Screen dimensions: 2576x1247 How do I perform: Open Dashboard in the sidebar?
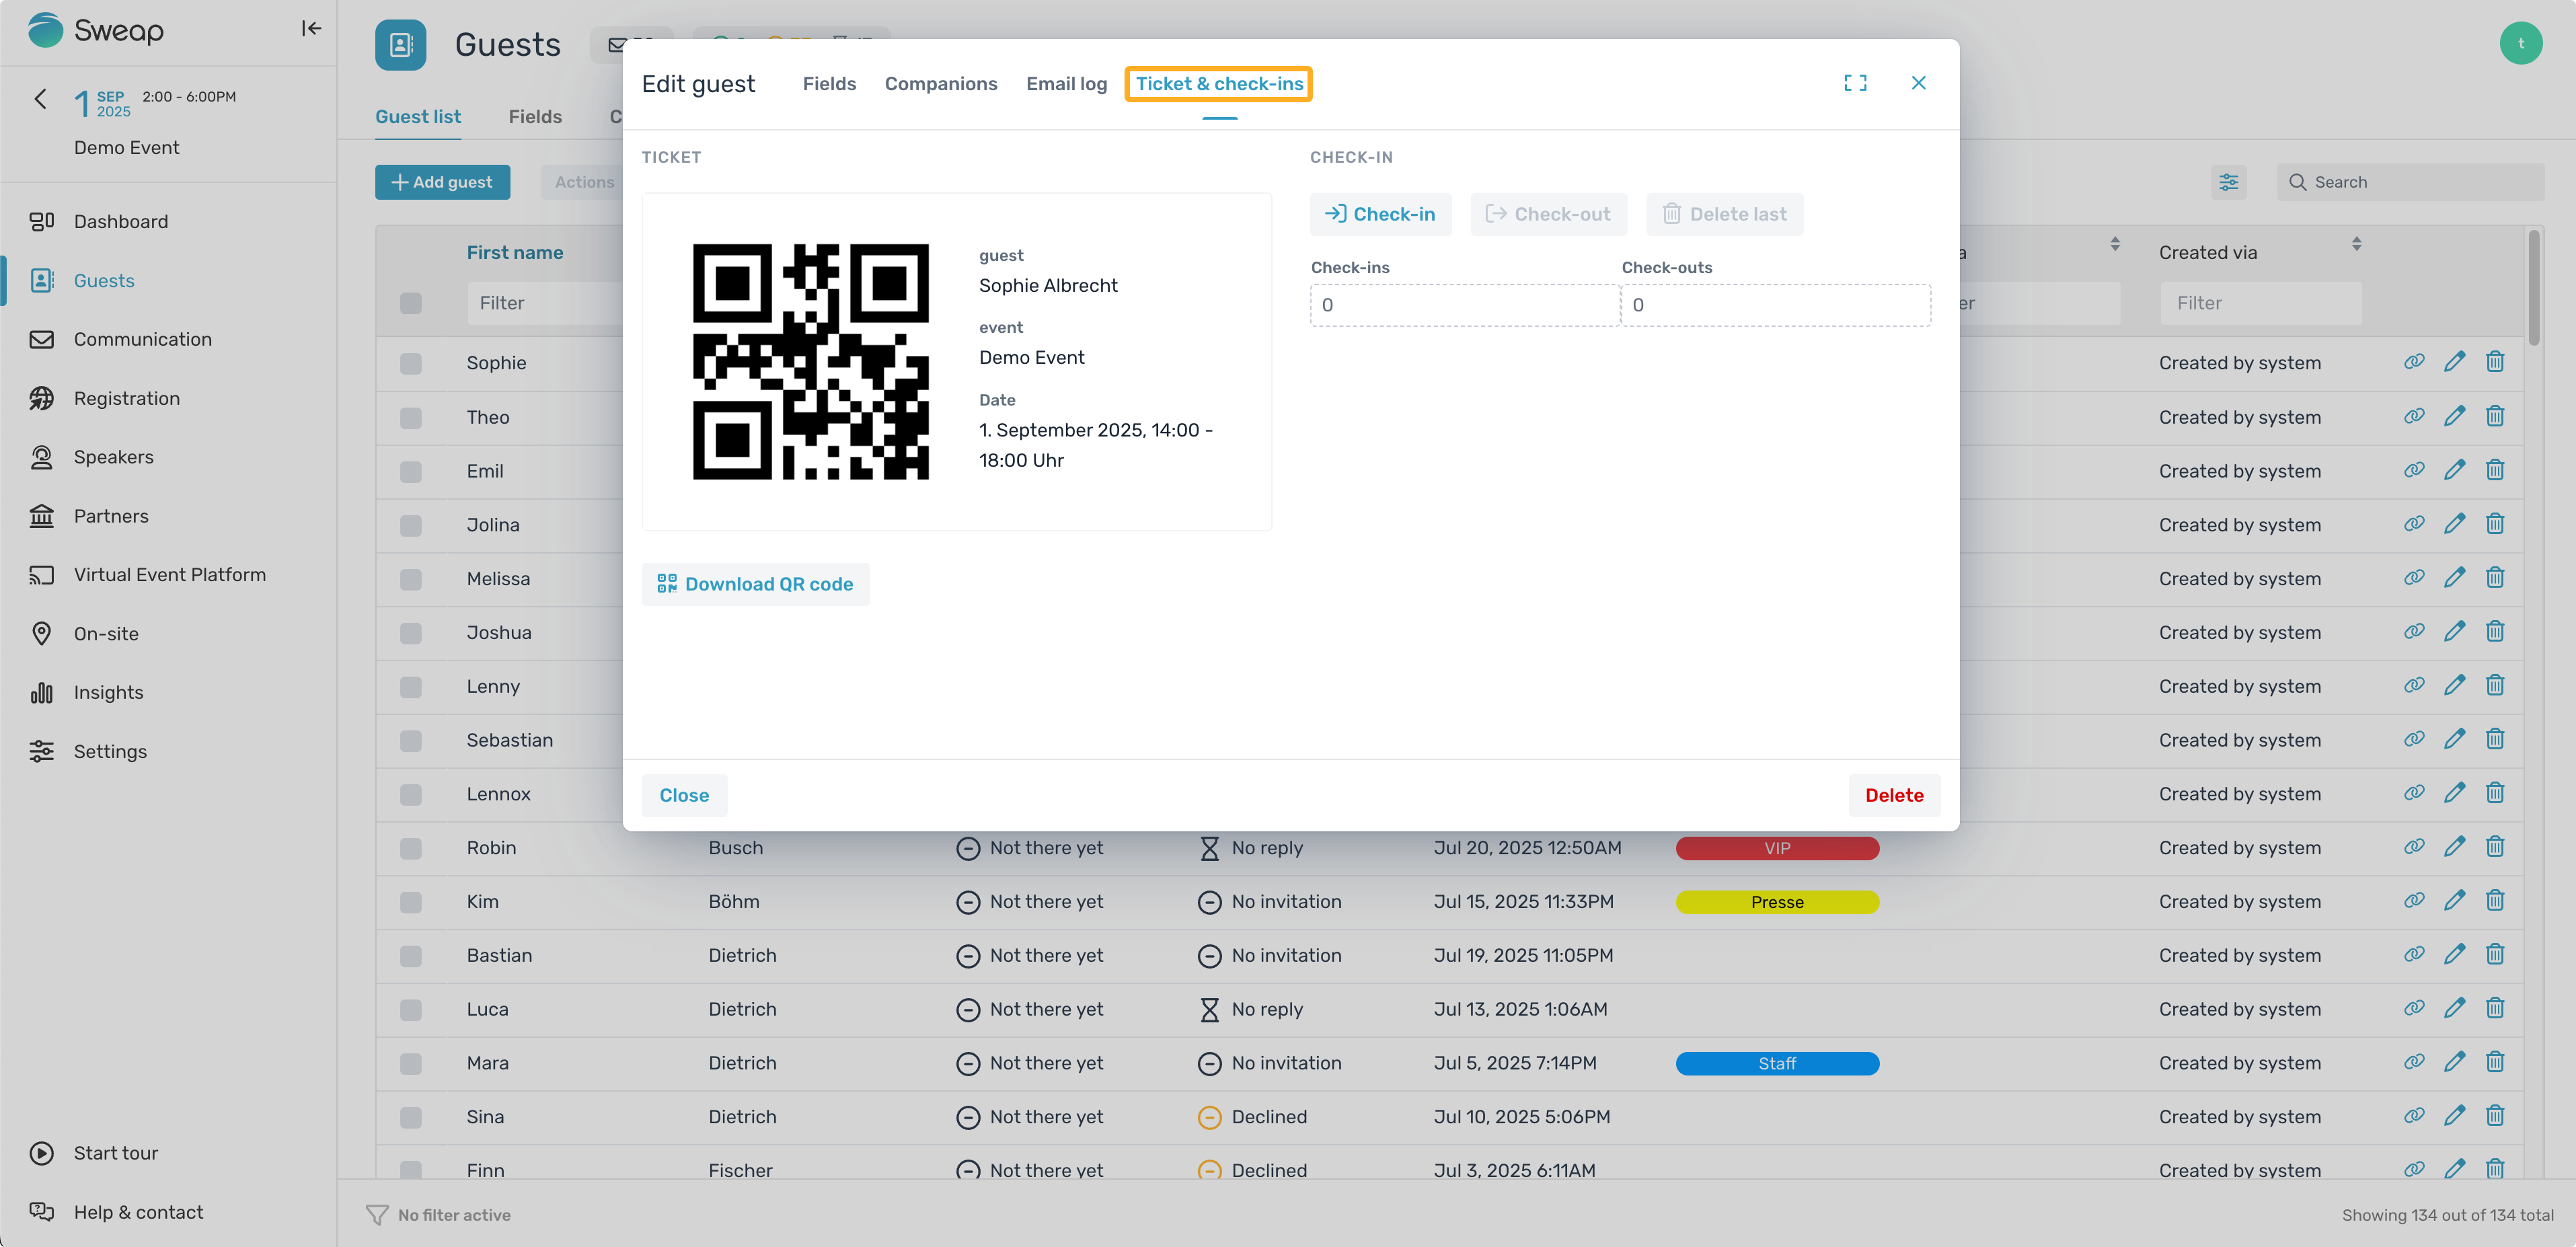tap(120, 221)
